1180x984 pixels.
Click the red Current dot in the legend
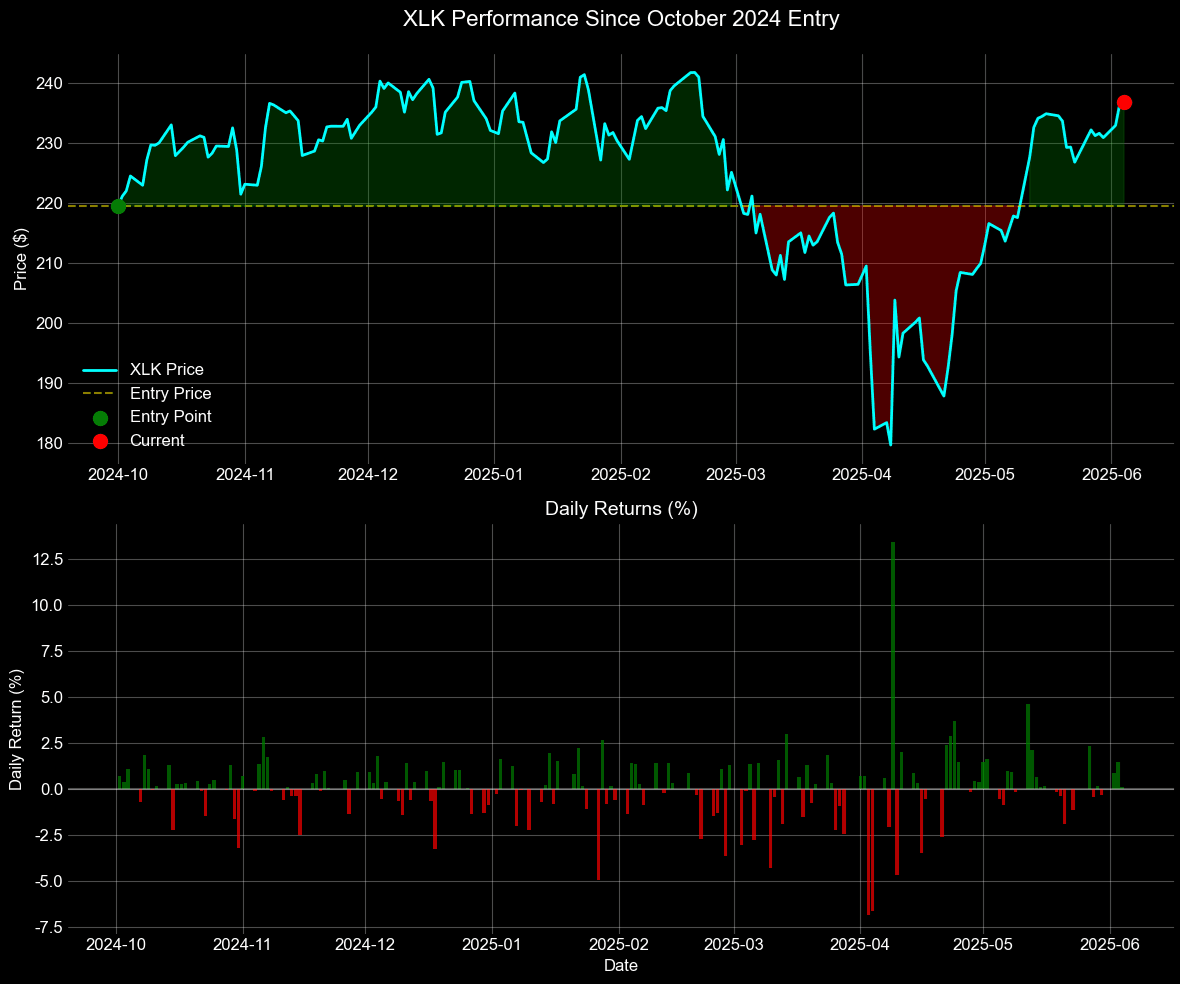100,441
